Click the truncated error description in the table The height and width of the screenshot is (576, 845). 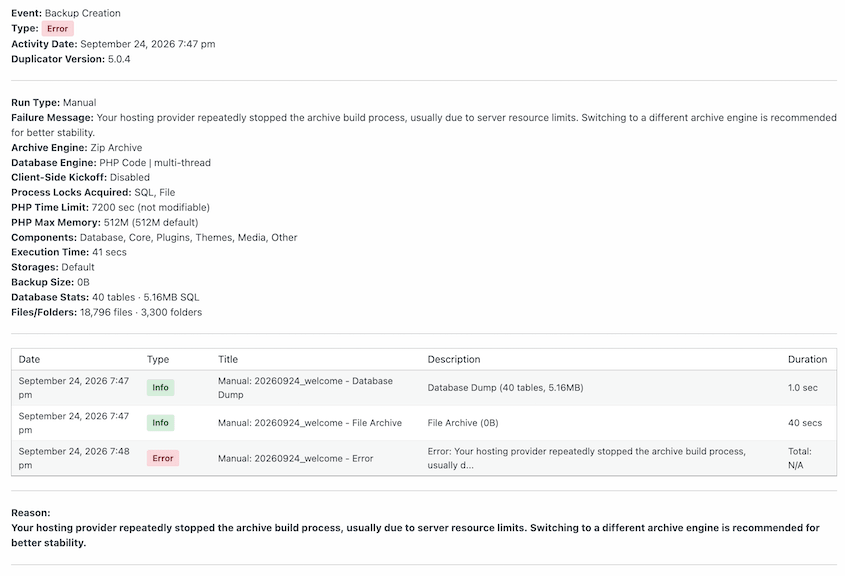(587, 459)
